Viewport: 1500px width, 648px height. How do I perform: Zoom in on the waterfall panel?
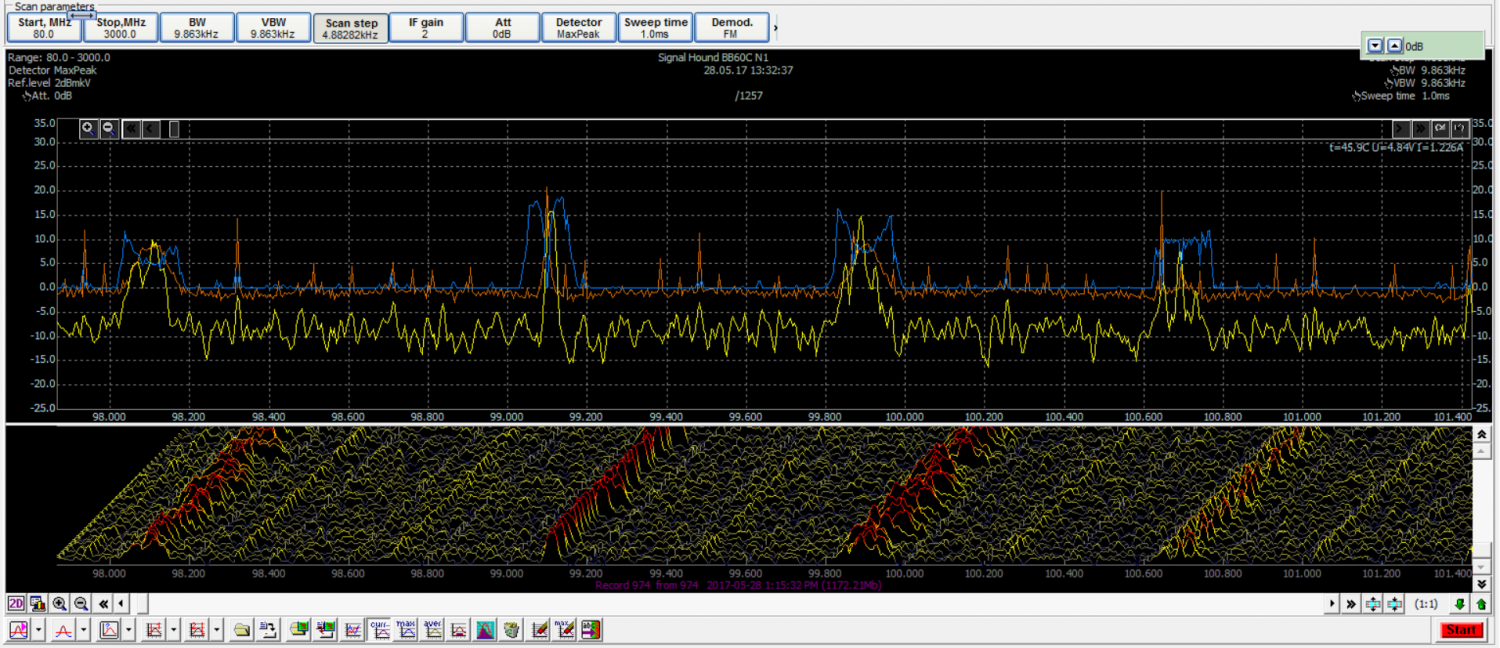coord(60,604)
